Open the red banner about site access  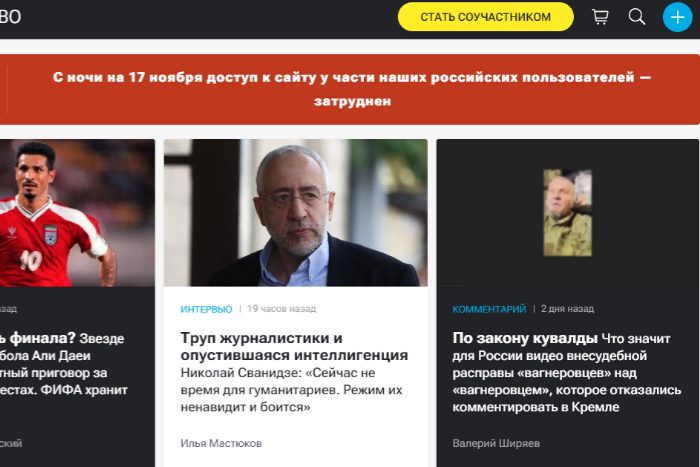tap(350, 89)
